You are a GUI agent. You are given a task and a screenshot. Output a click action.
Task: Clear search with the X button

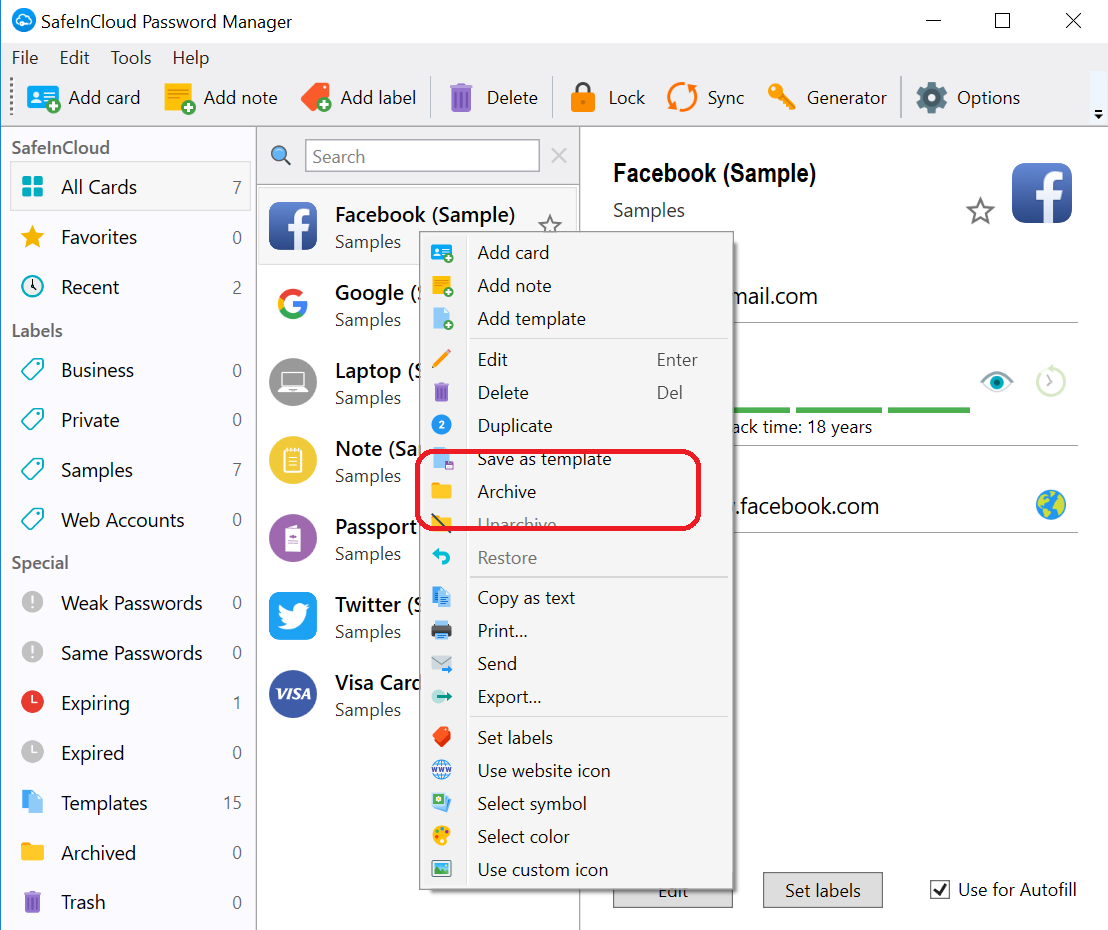(x=558, y=155)
